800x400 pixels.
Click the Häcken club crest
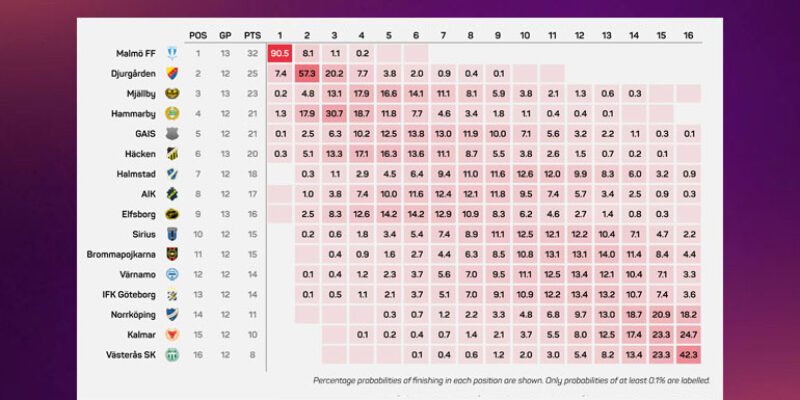[x=172, y=153]
